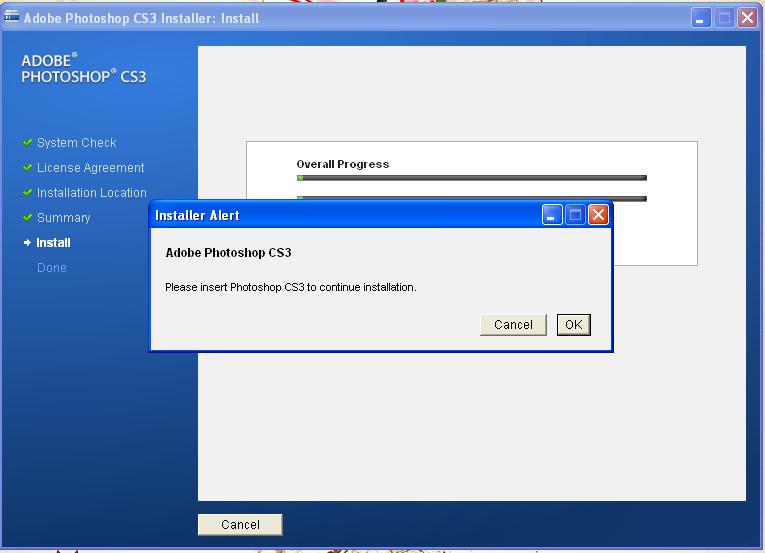765x553 pixels.
Task: Click Cancel at the bottom of the installer
Action: click(x=240, y=525)
